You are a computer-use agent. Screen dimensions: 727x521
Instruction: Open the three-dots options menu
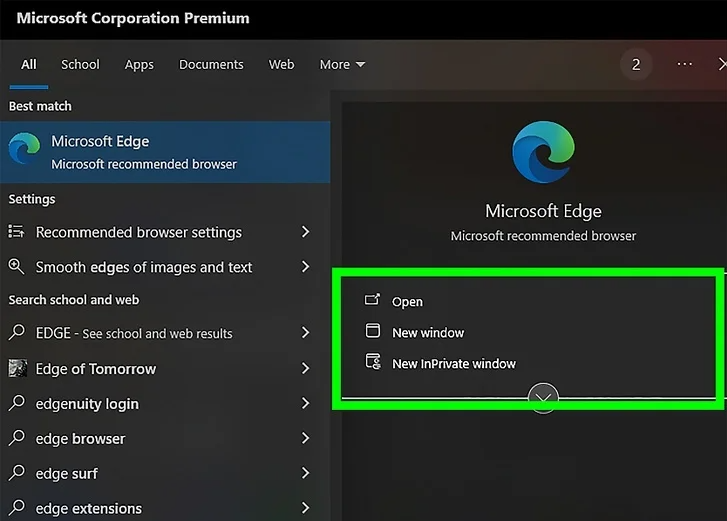tap(685, 64)
